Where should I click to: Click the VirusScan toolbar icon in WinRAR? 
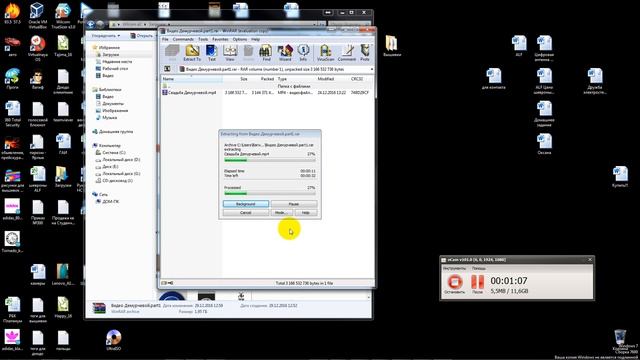325,53
